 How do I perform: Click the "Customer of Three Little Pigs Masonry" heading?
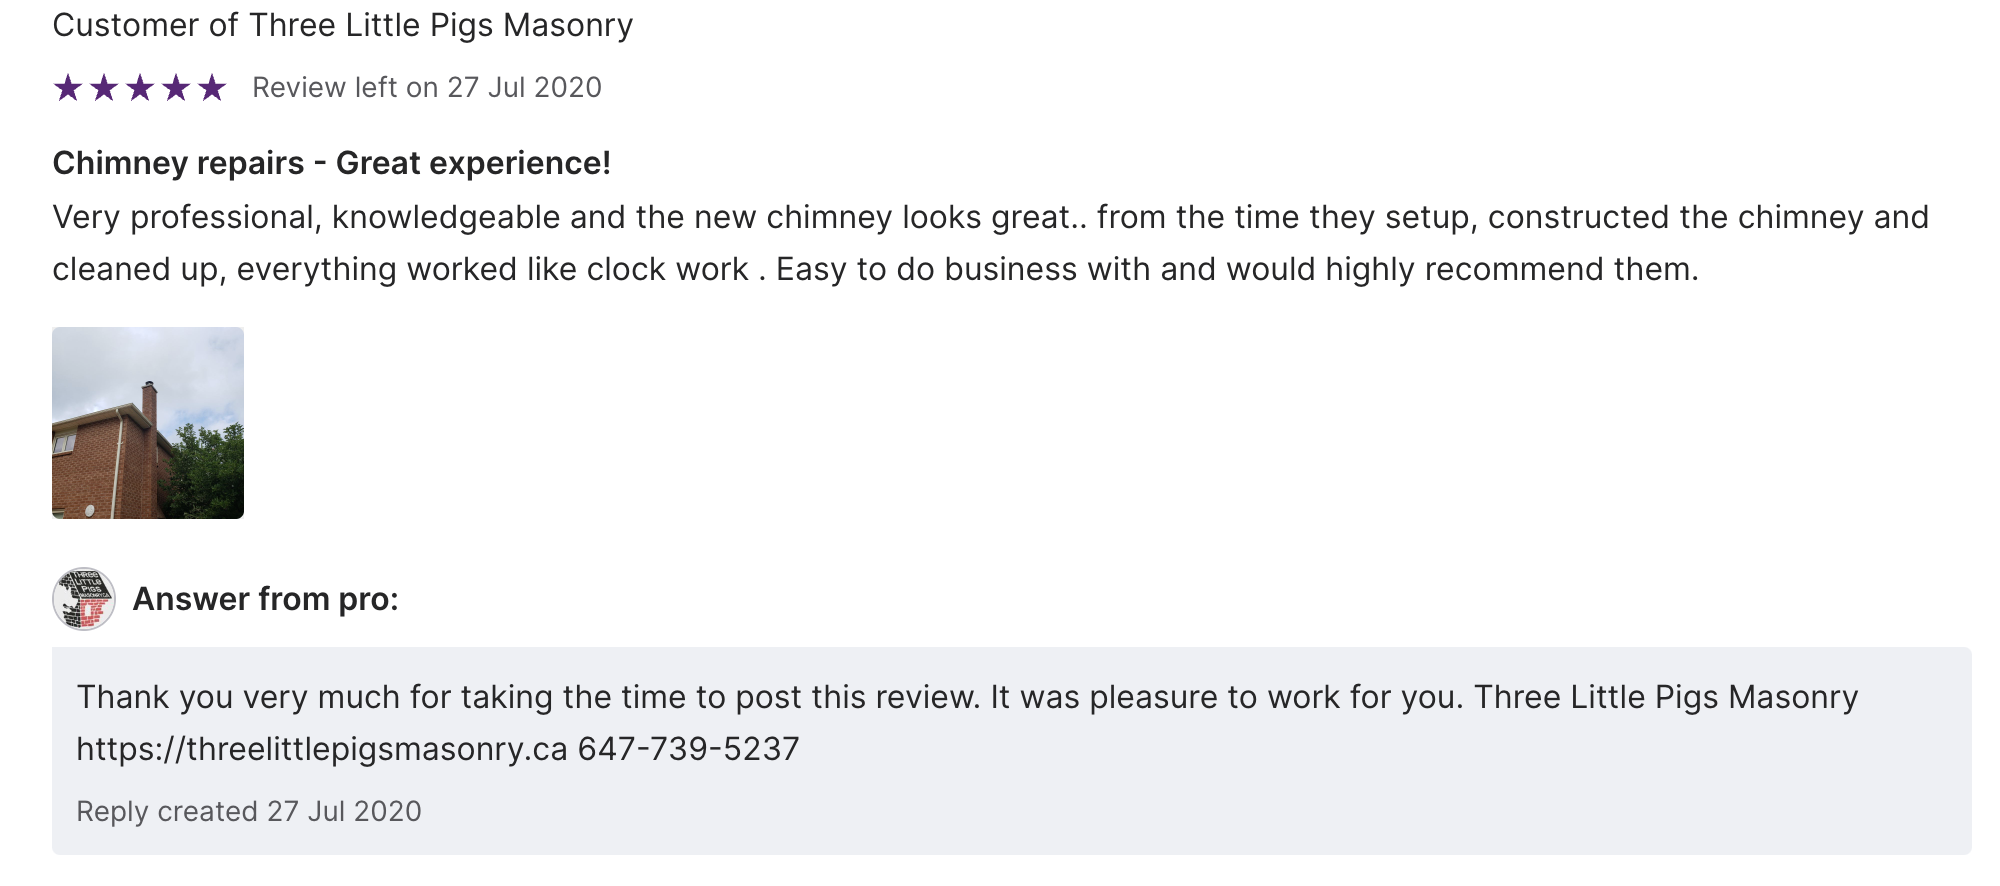coord(342,25)
